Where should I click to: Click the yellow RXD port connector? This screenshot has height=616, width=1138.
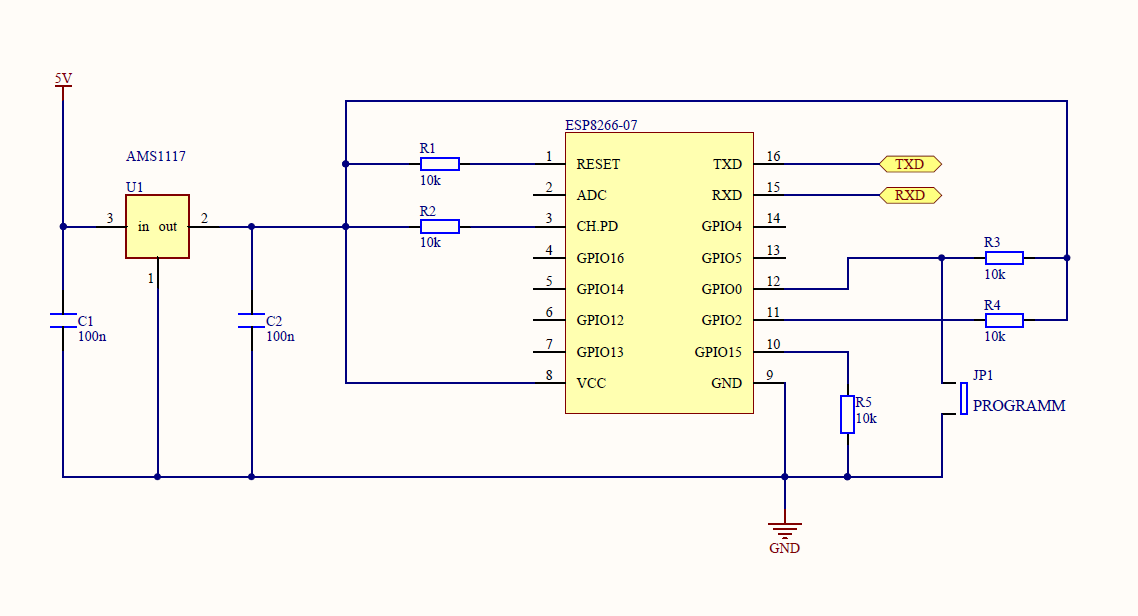[910, 195]
